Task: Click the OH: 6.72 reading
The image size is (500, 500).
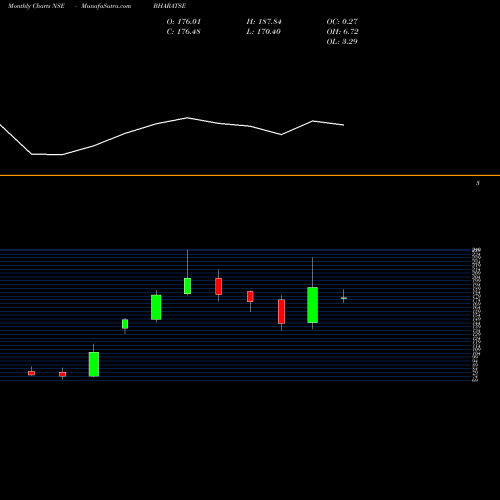Action: coord(342,32)
